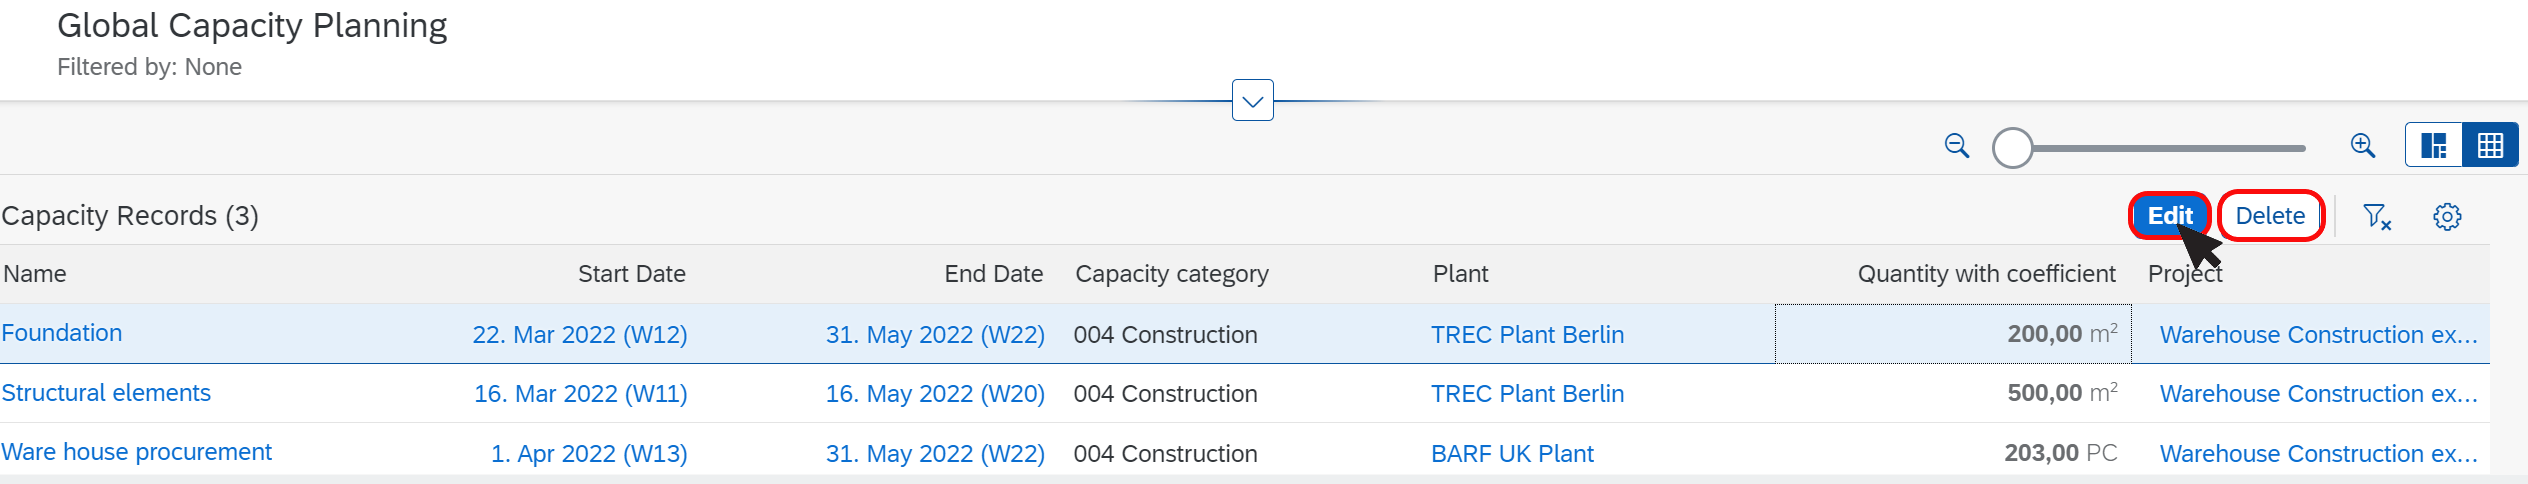Expand the header with the chevron button
2528x484 pixels.
[1252, 100]
